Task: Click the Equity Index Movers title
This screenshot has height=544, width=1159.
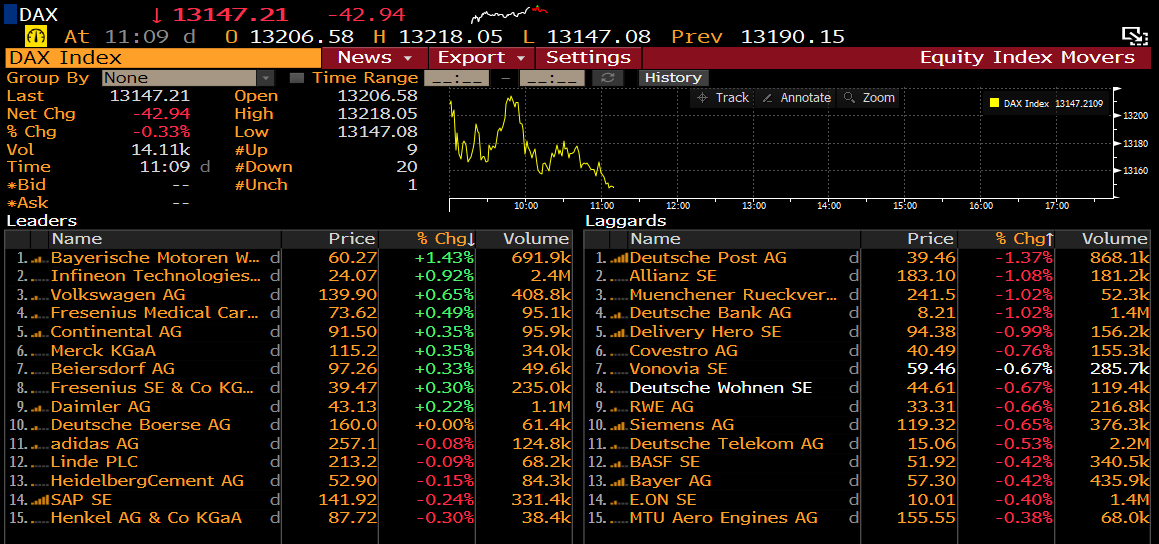Action: pos(1027,58)
